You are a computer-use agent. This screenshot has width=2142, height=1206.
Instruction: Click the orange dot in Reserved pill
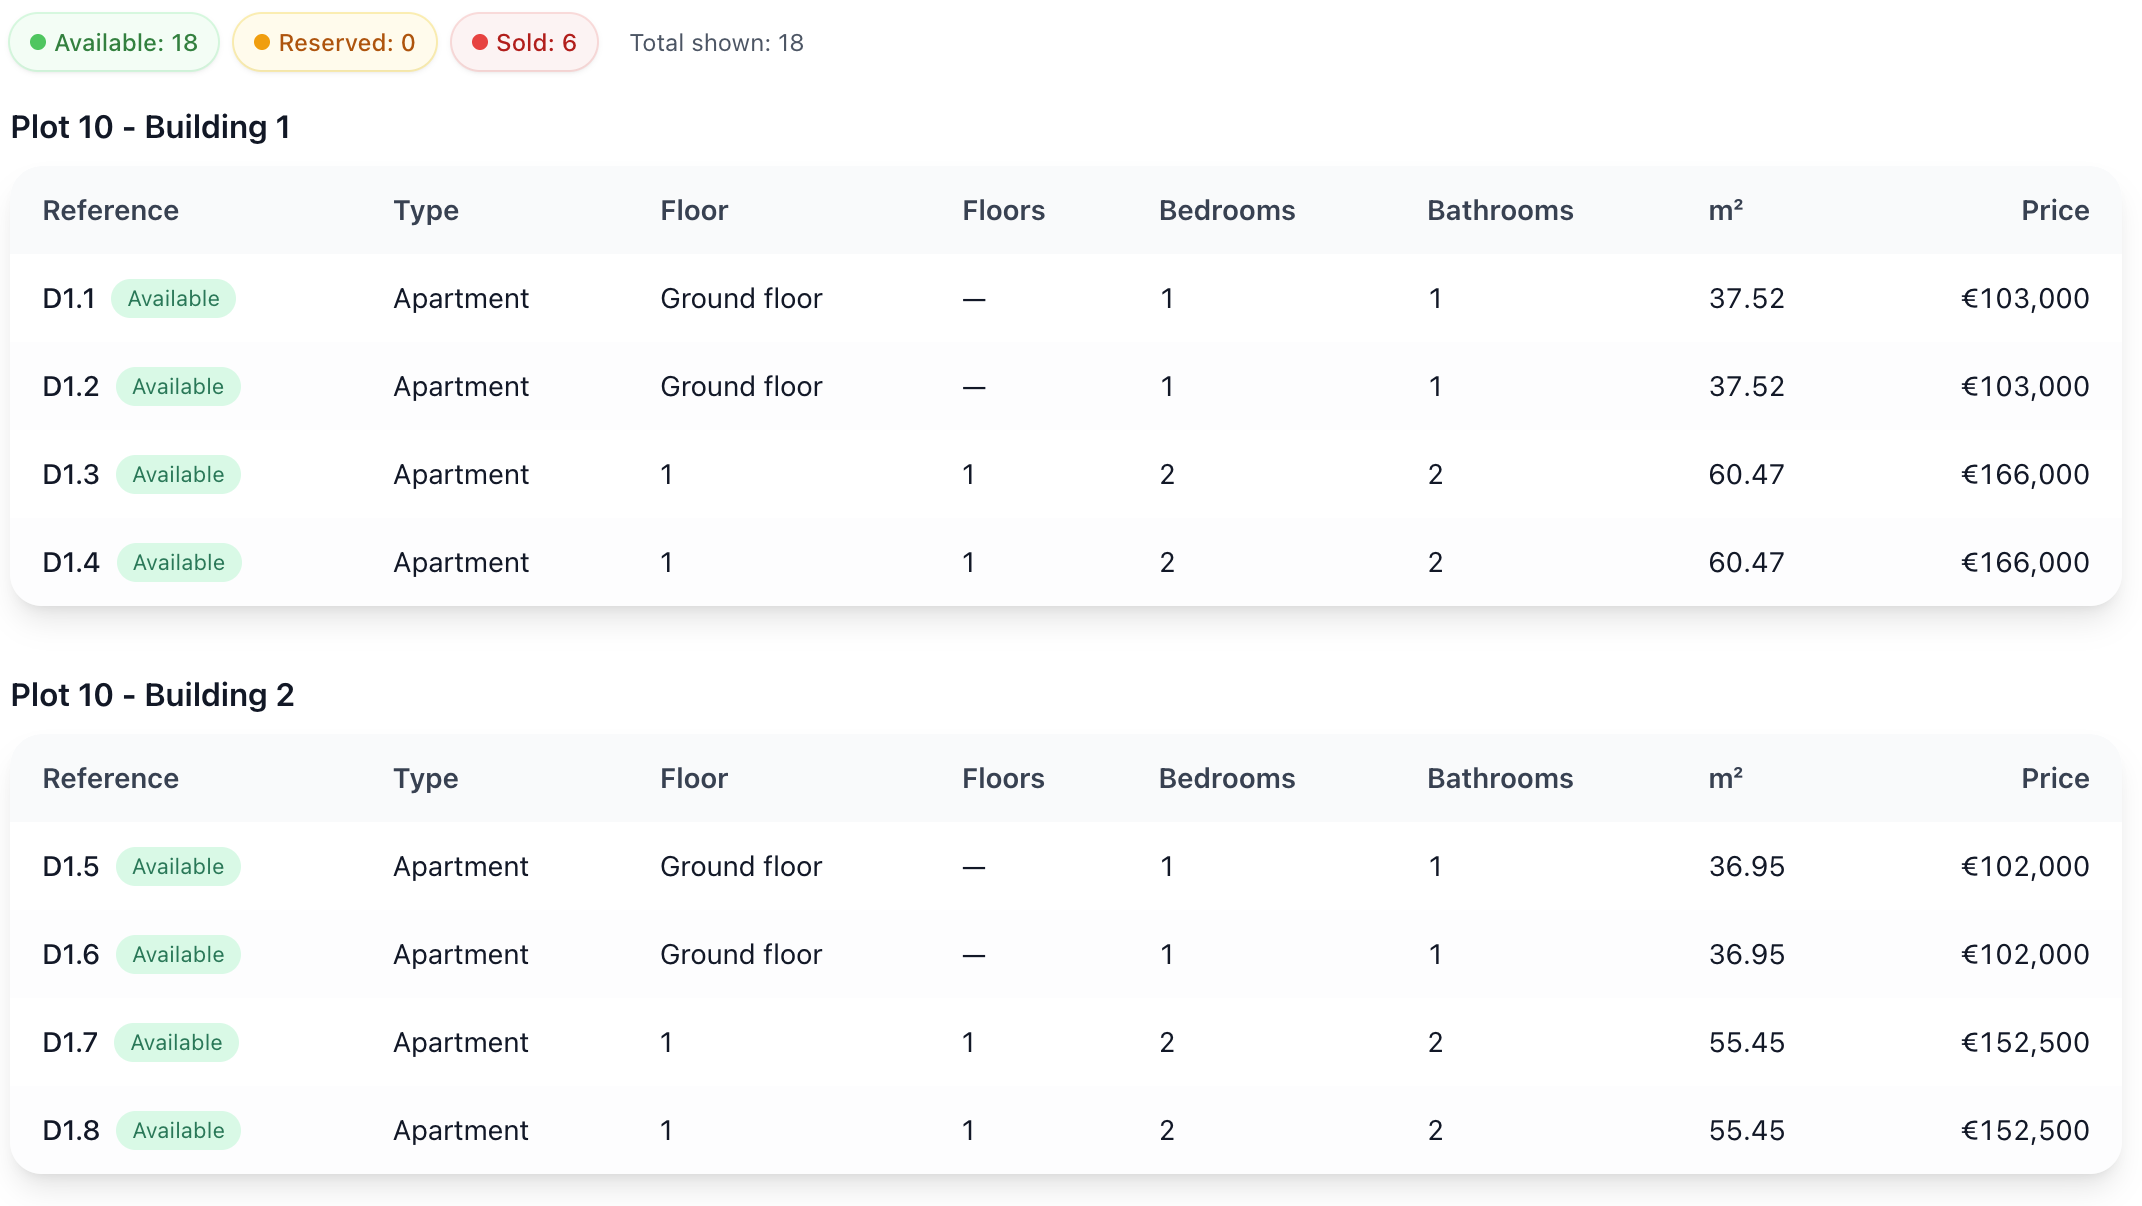(x=262, y=43)
